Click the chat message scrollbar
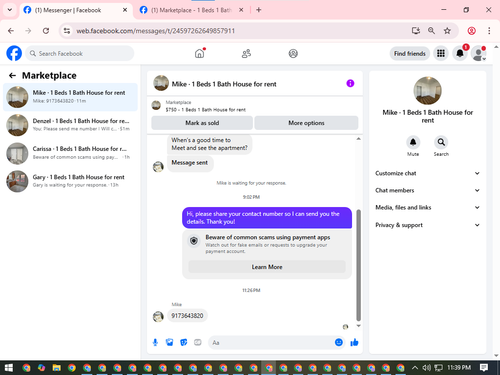 (x=359, y=265)
